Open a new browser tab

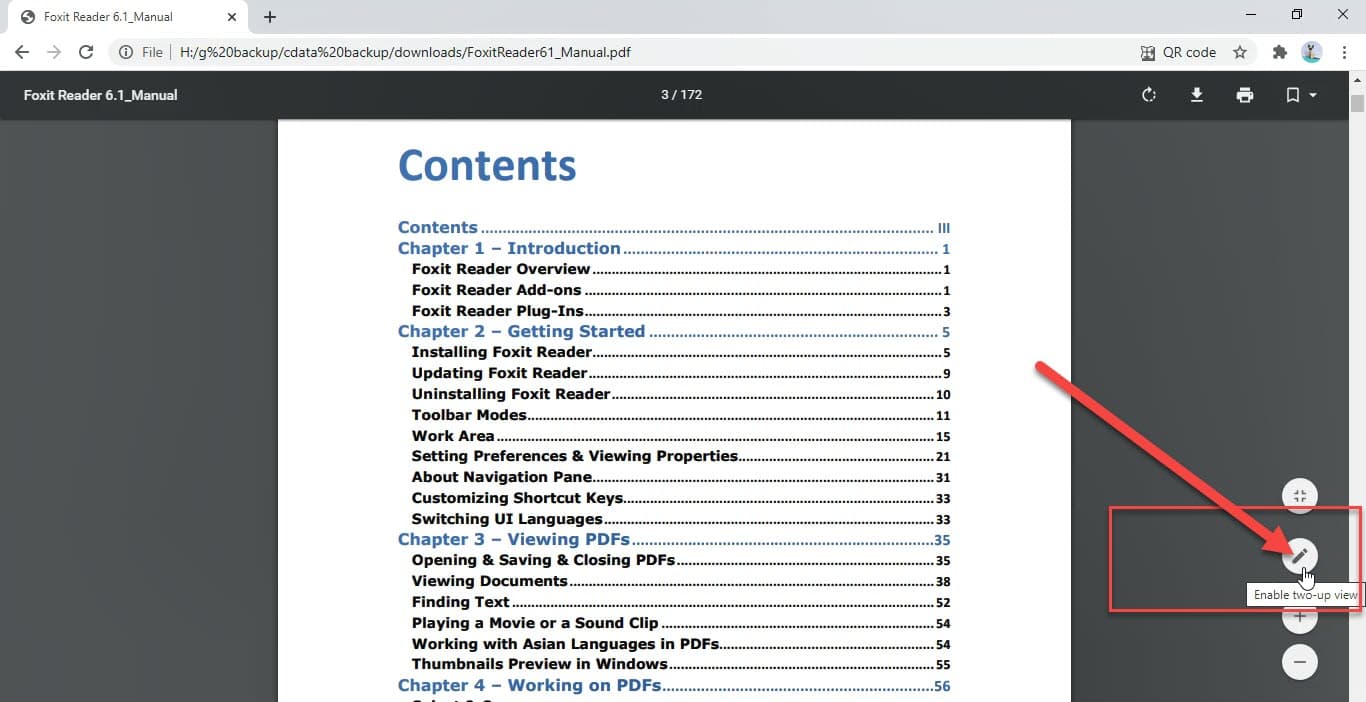(x=270, y=17)
